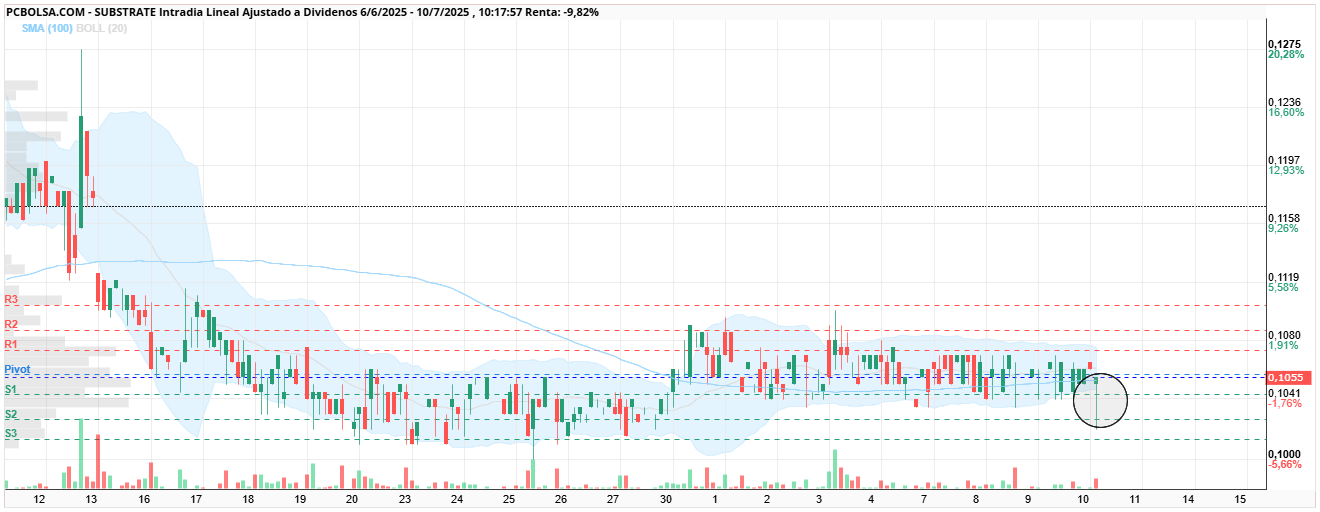This screenshot has width=1320, height=512.
Task: Click the -1,76% percentage label
Action: (x=1284, y=404)
